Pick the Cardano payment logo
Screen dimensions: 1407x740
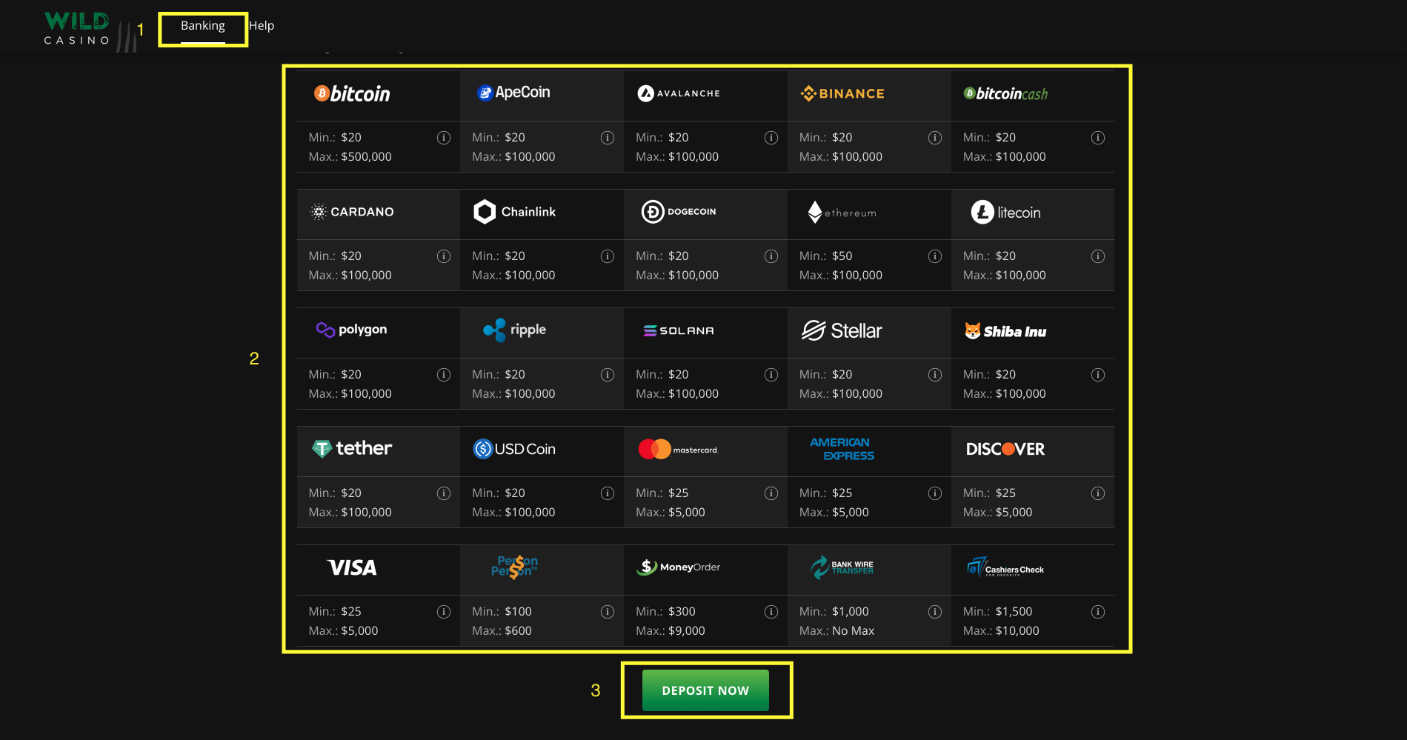click(x=352, y=212)
